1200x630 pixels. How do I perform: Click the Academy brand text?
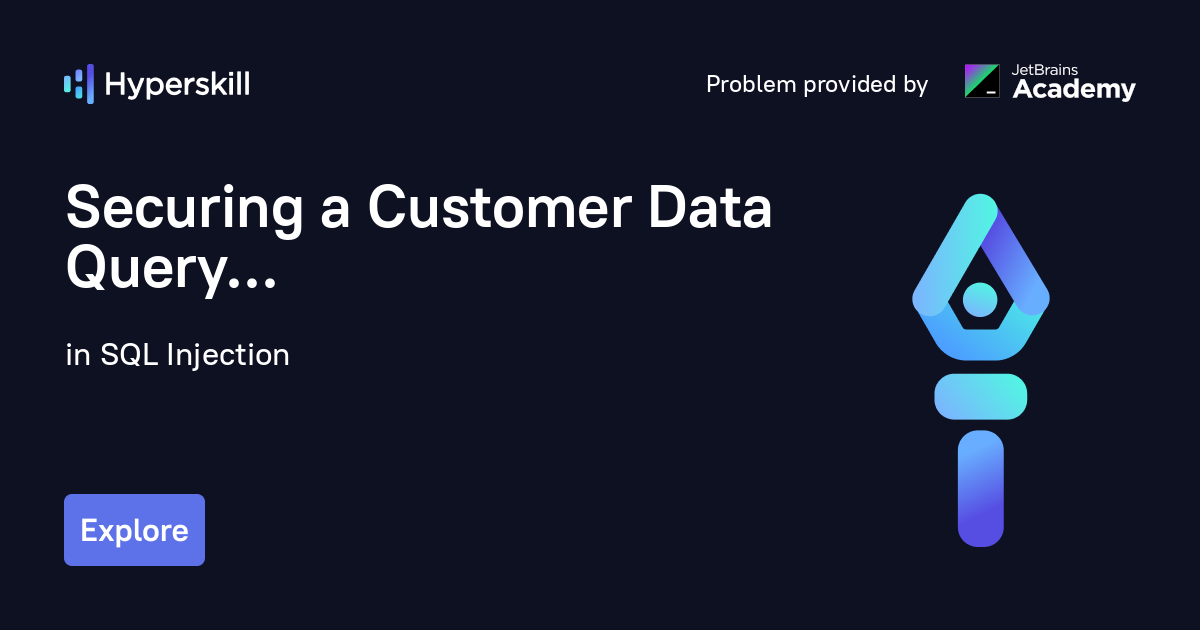1074,90
